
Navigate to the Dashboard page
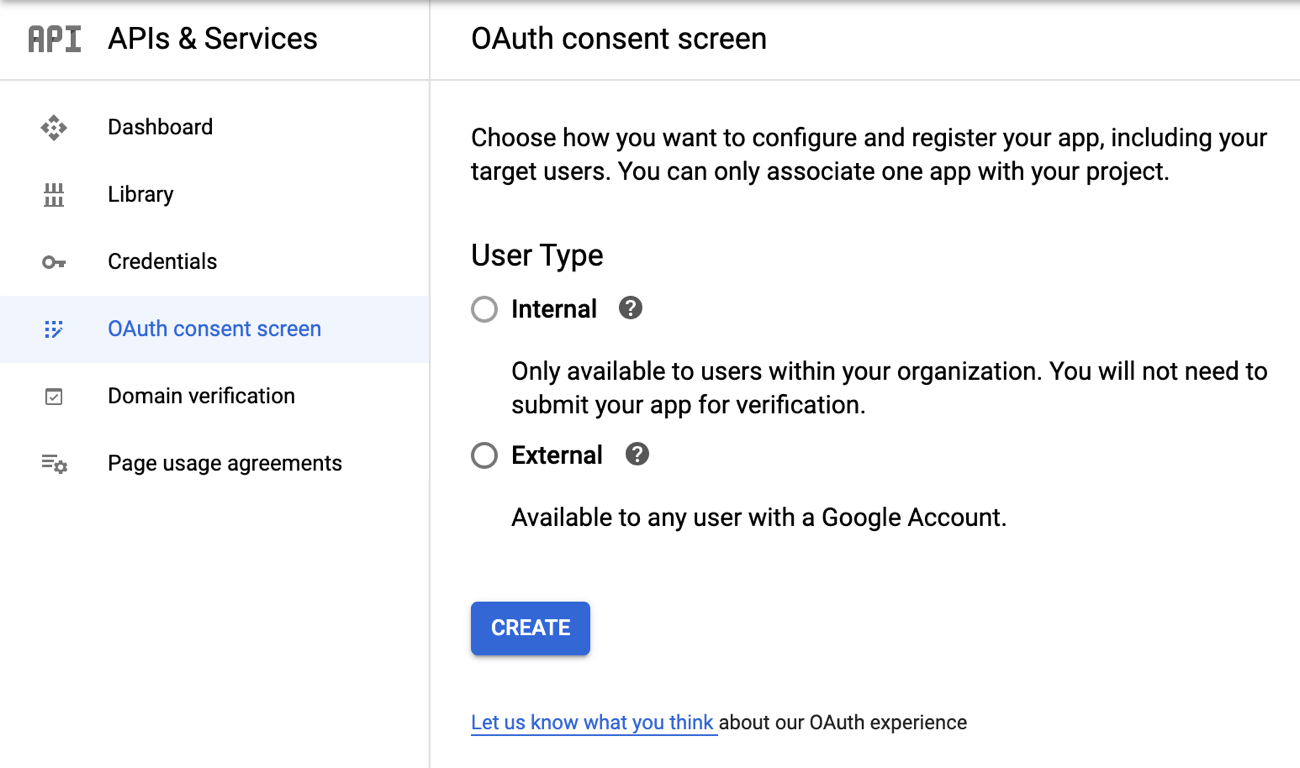point(160,127)
